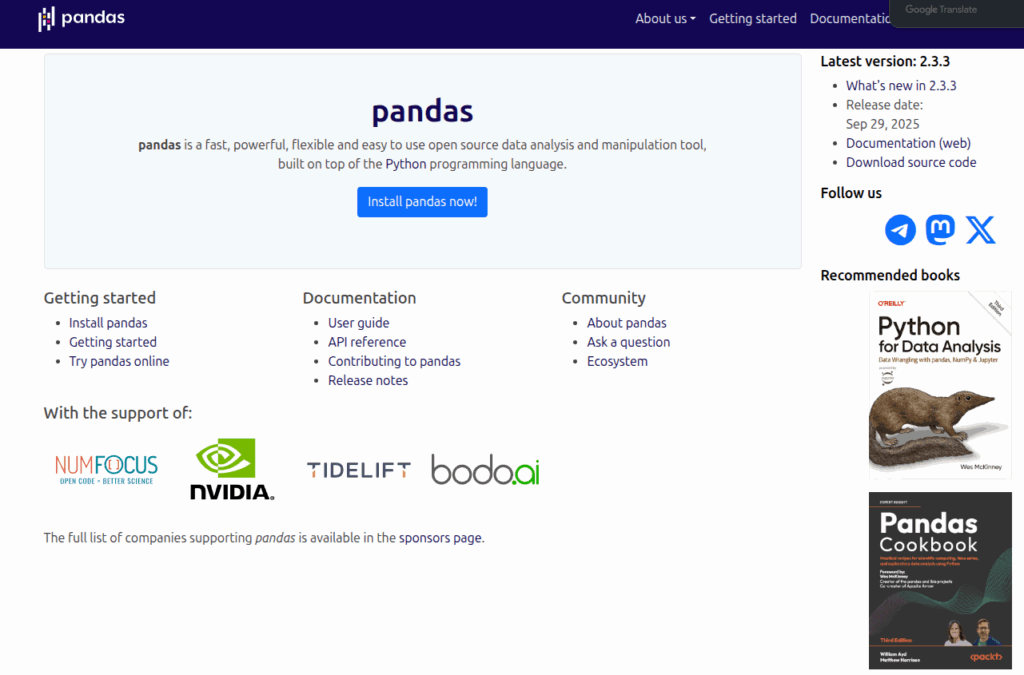Screen dimensions: 1024x675
Task: Open the Mastodon follow icon
Action: (940, 230)
